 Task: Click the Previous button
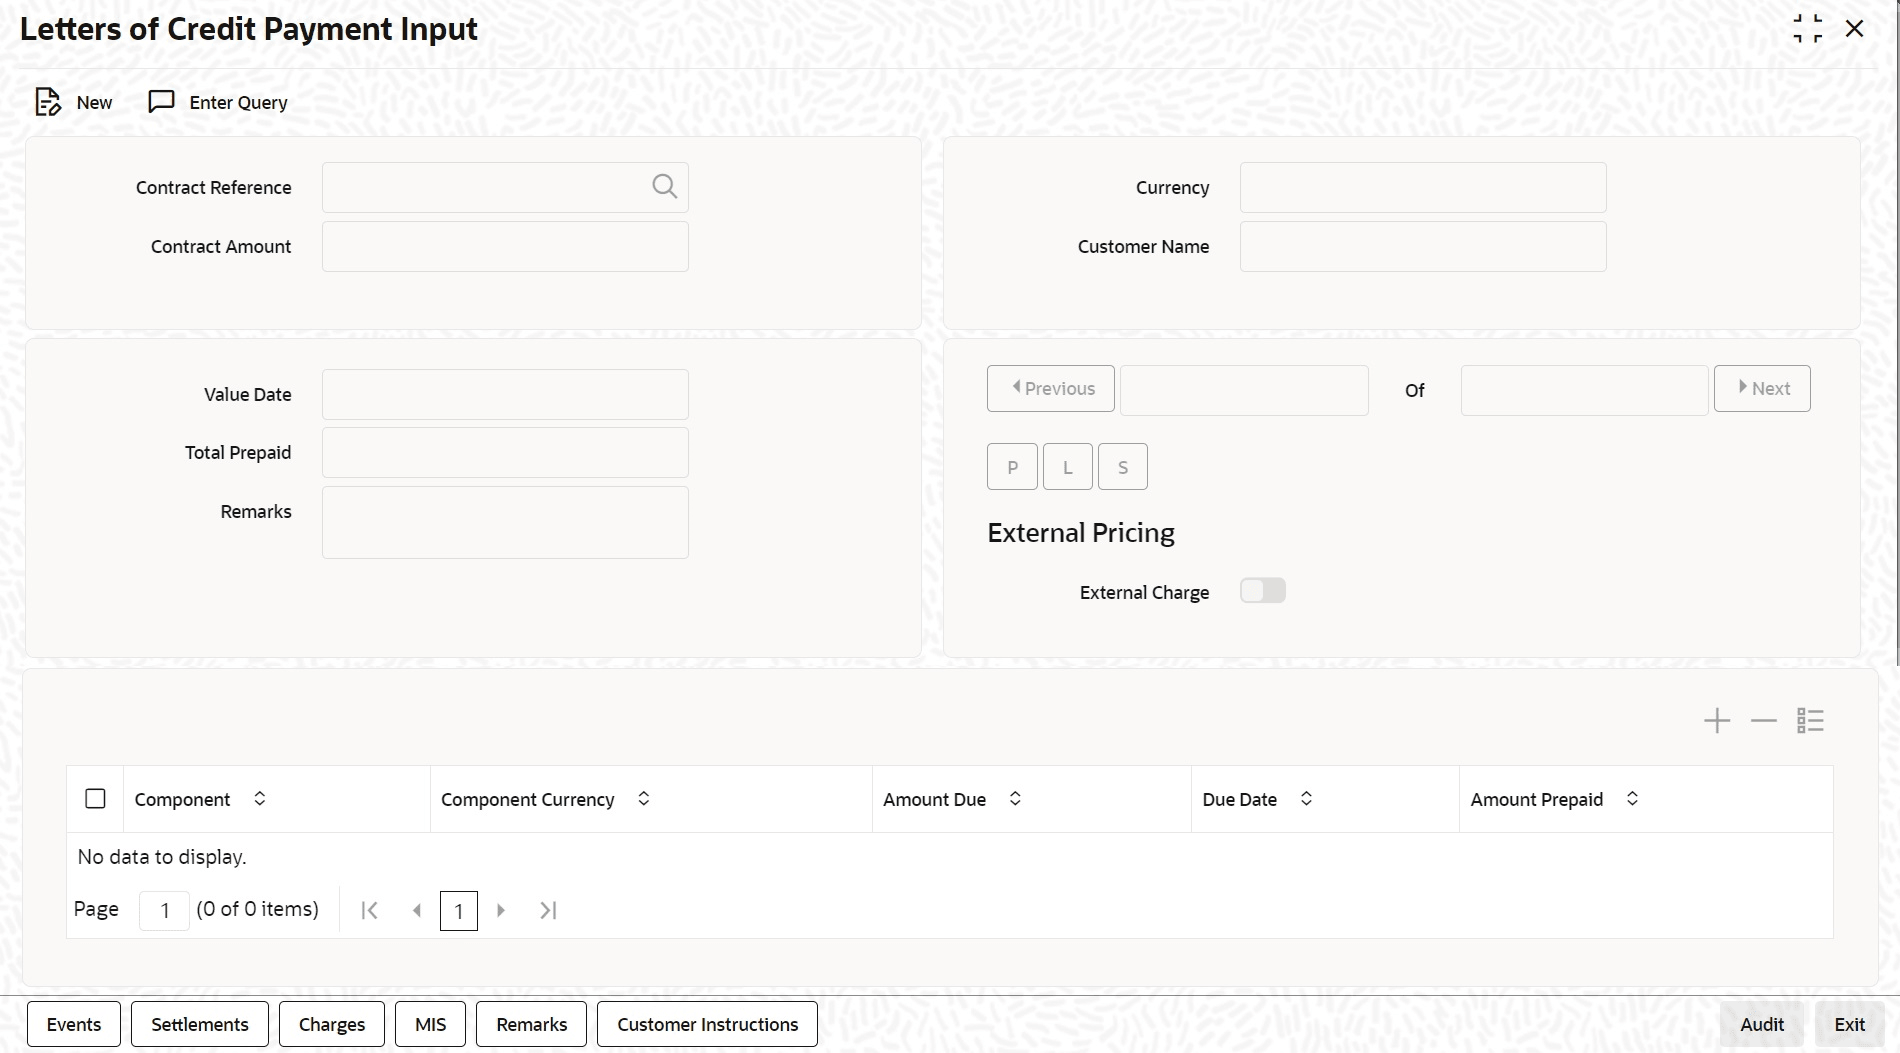point(1051,388)
